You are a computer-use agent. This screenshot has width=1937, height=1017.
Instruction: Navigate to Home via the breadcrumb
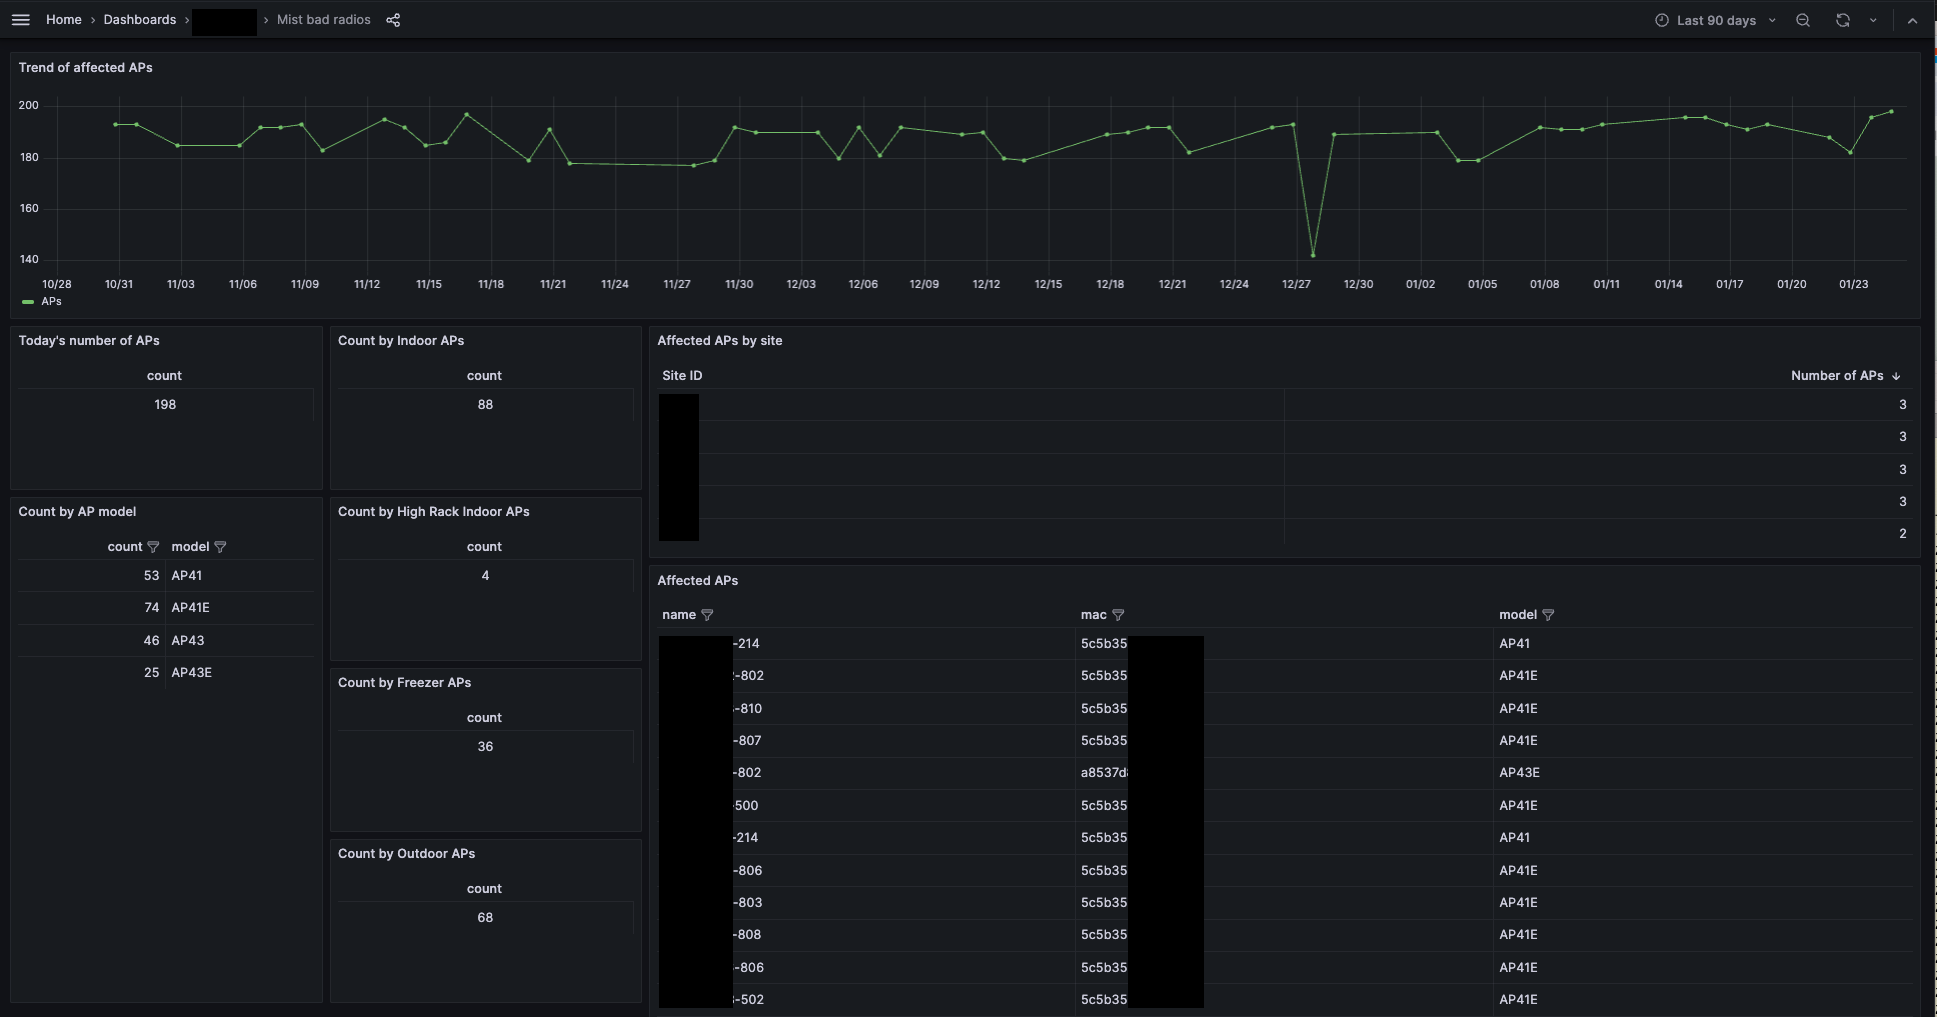coord(63,19)
